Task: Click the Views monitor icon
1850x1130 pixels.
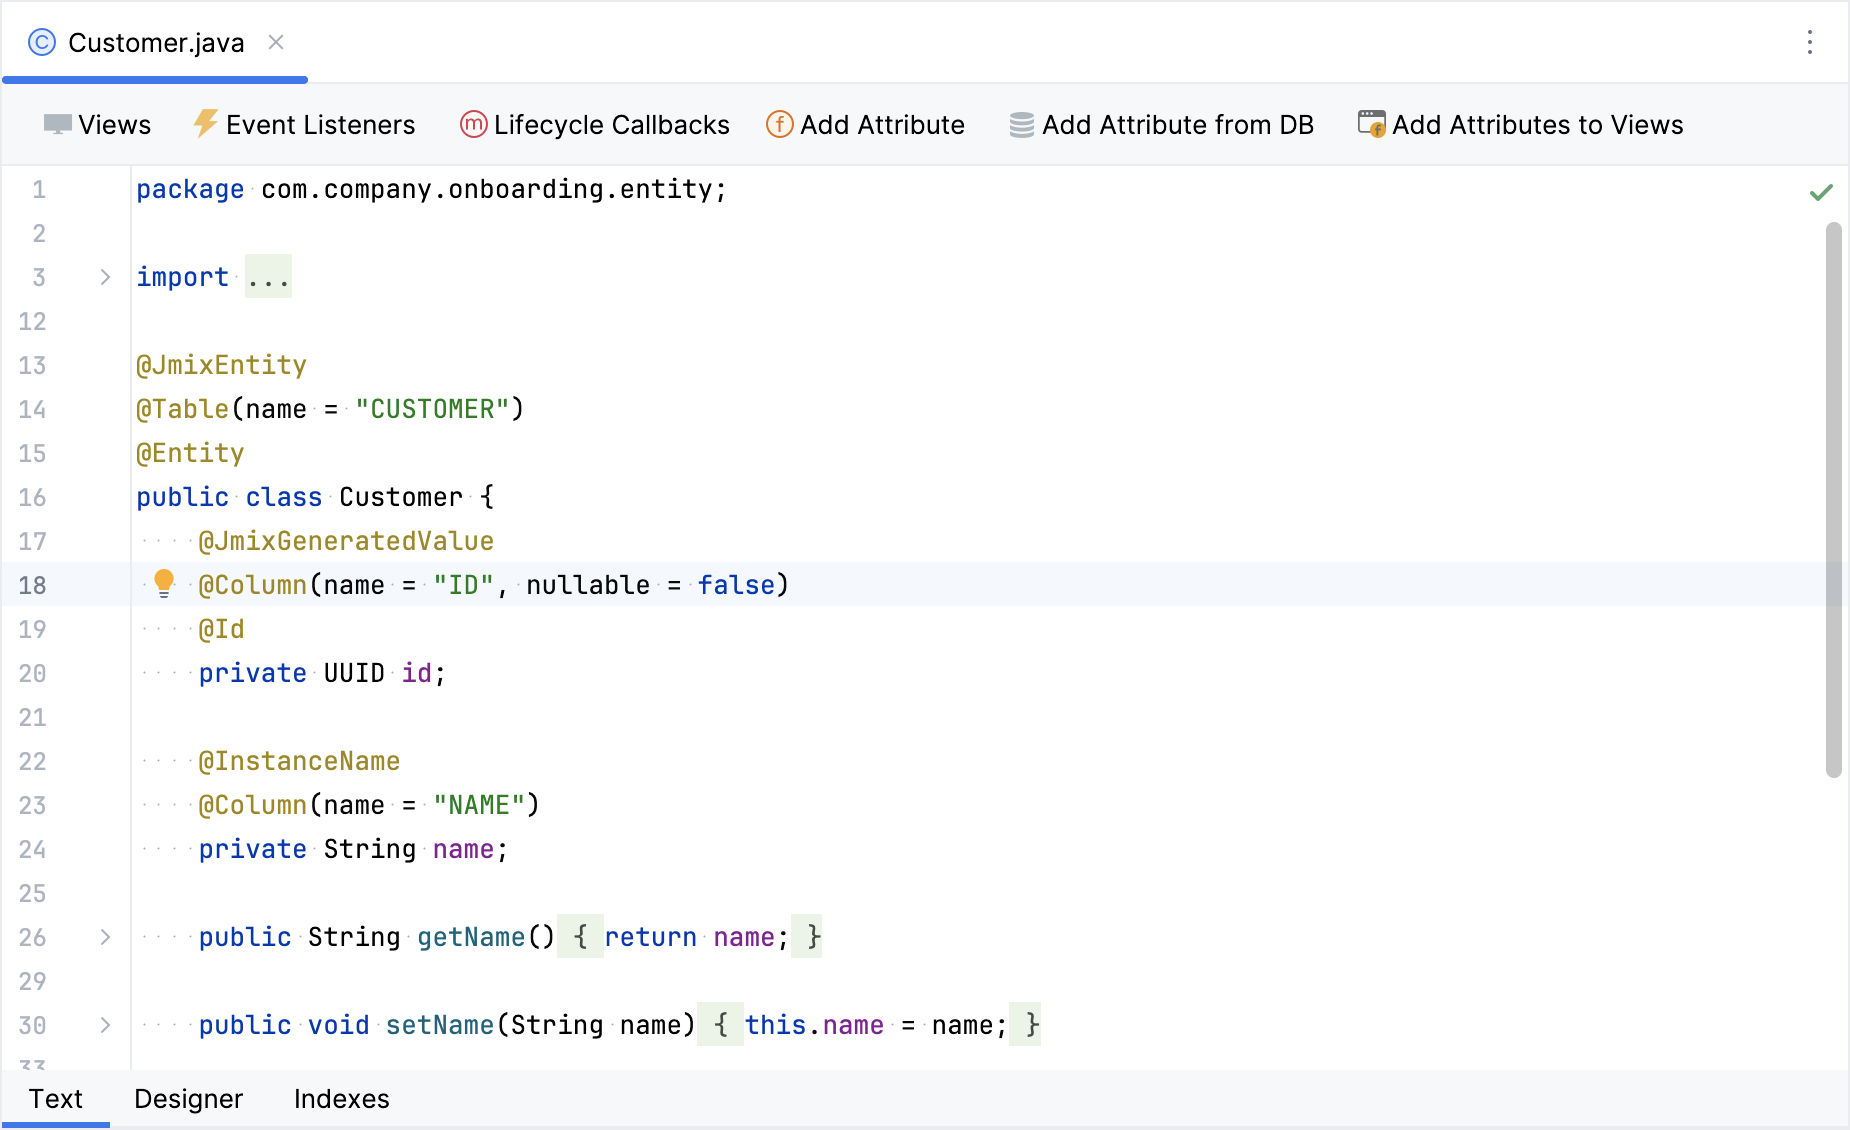Action: coord(57,125)
